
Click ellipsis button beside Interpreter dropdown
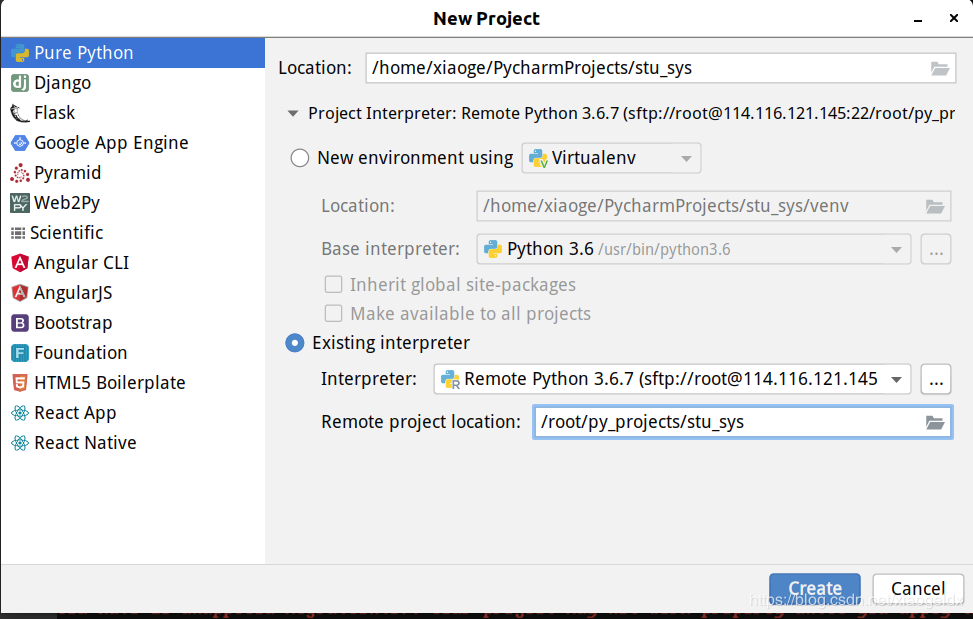936,379
